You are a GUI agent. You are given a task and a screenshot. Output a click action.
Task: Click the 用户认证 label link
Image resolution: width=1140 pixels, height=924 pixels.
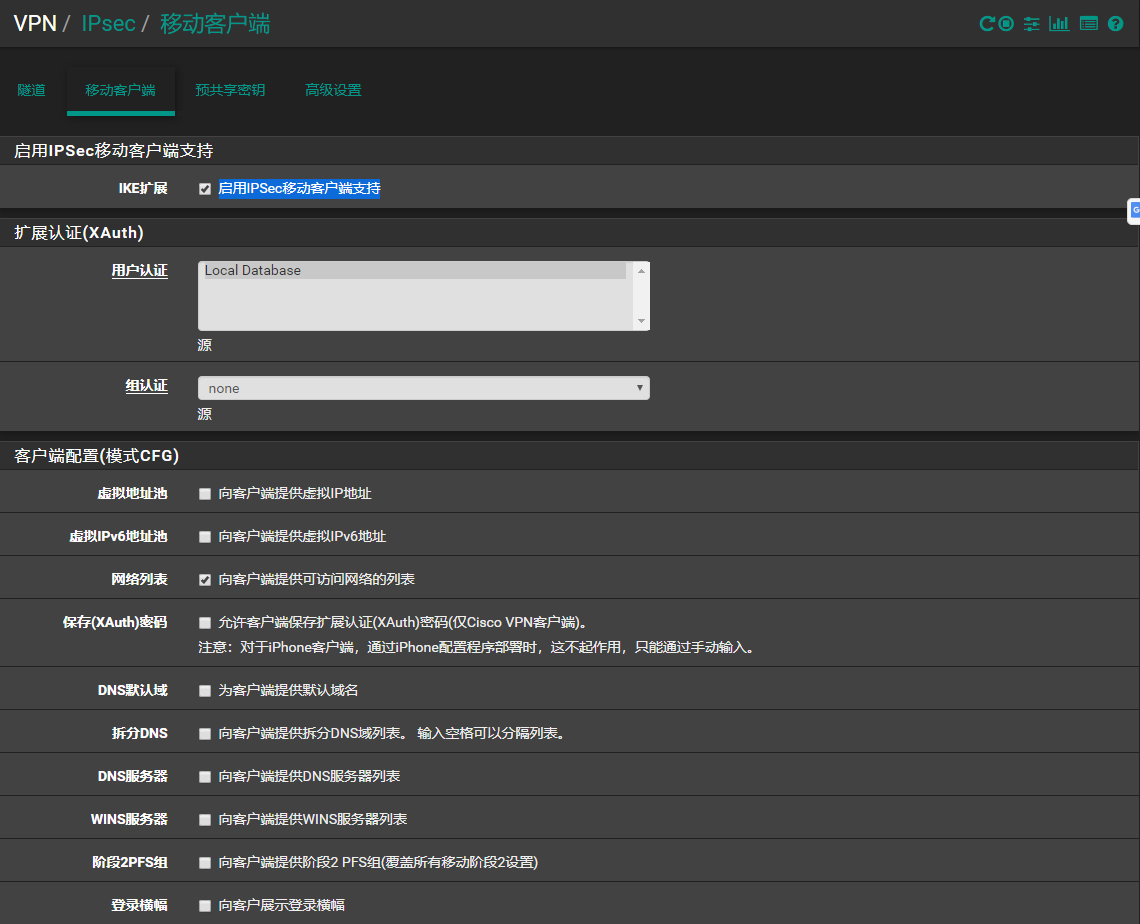(139, 271)
